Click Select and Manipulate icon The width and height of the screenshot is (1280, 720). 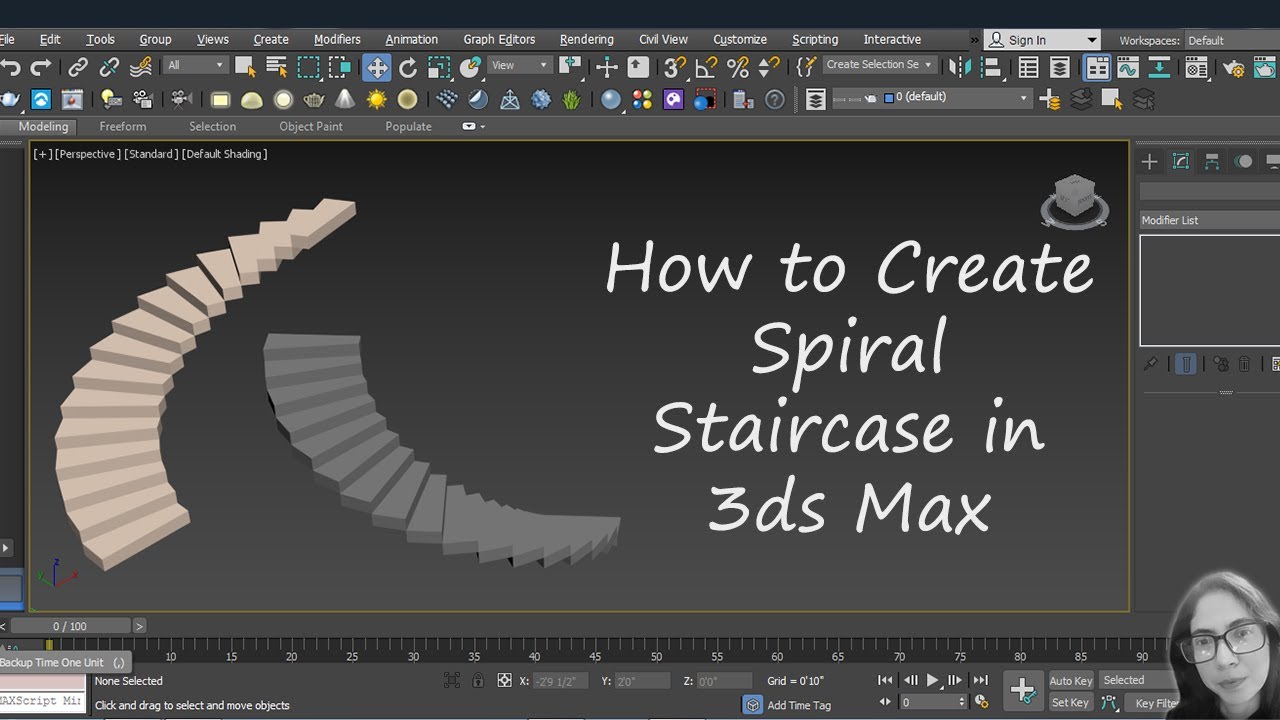coord(607,68)
